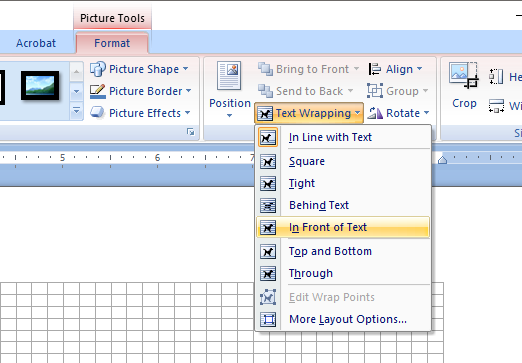Click the Square wrapping icon
Viewport: 522px width, 363px height.
pyautogui.click(x=268, y=162)
